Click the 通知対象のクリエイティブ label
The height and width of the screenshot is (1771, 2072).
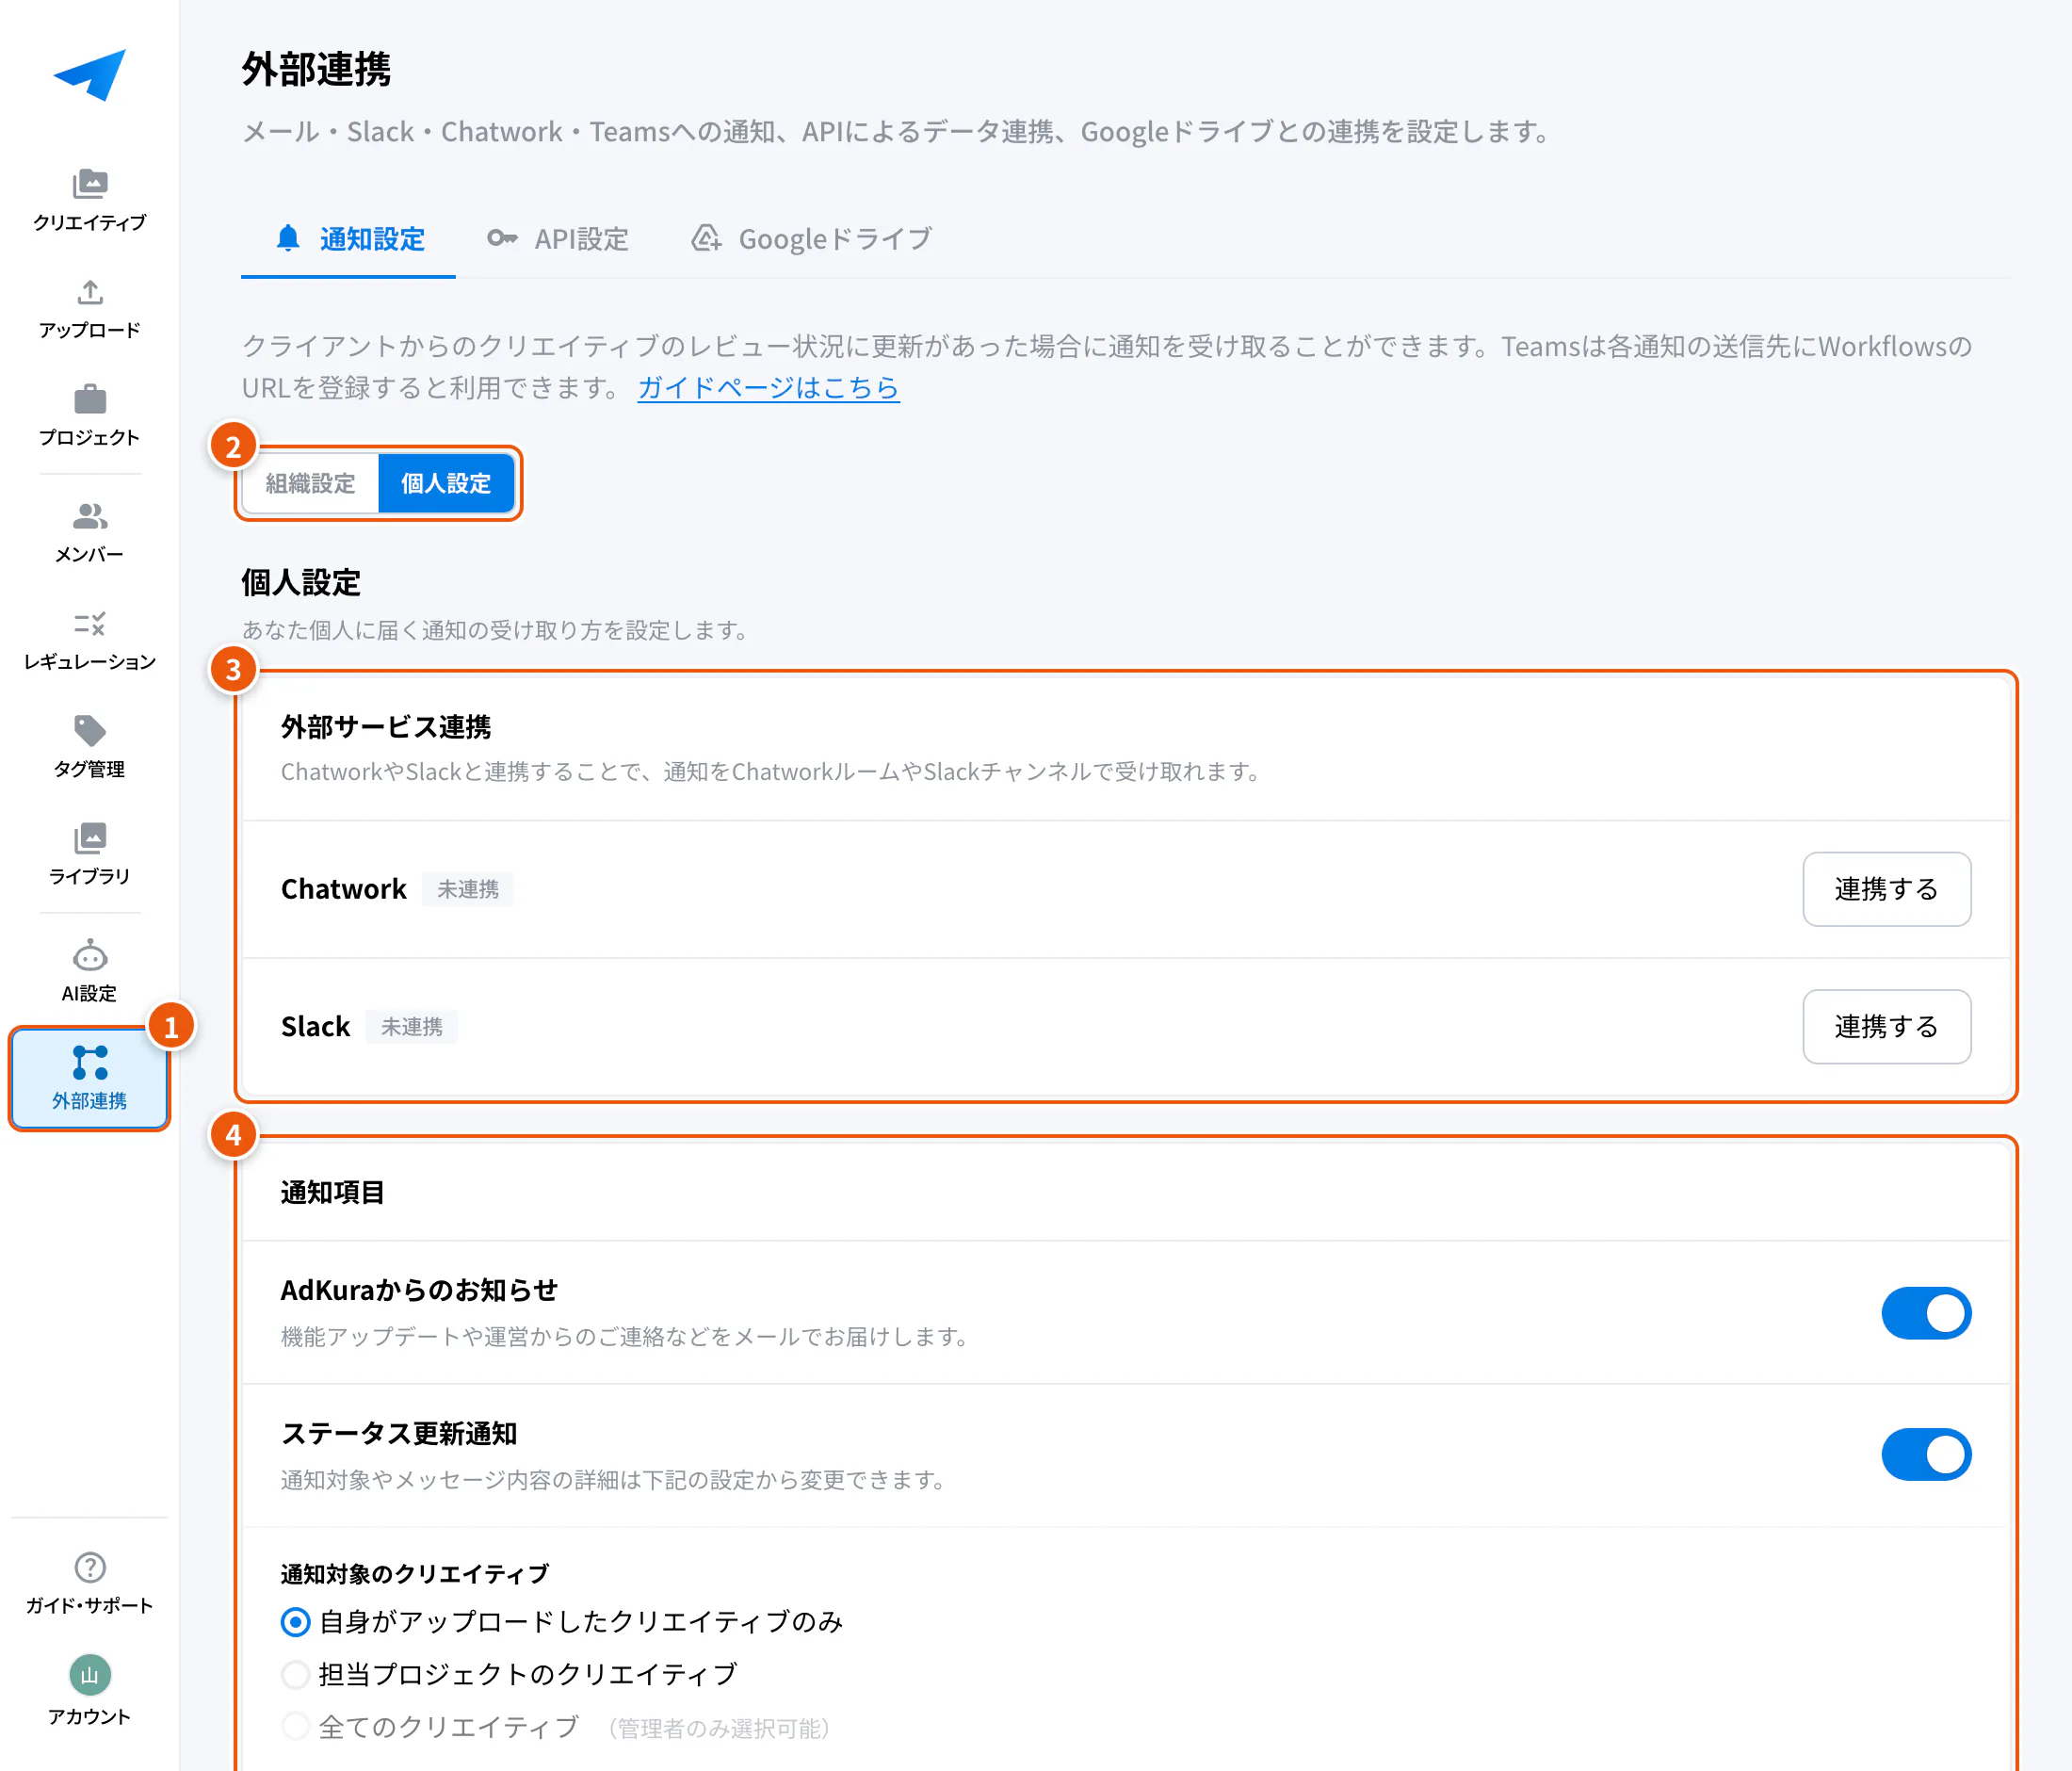pyautogui.click(x=415, y=1574)
